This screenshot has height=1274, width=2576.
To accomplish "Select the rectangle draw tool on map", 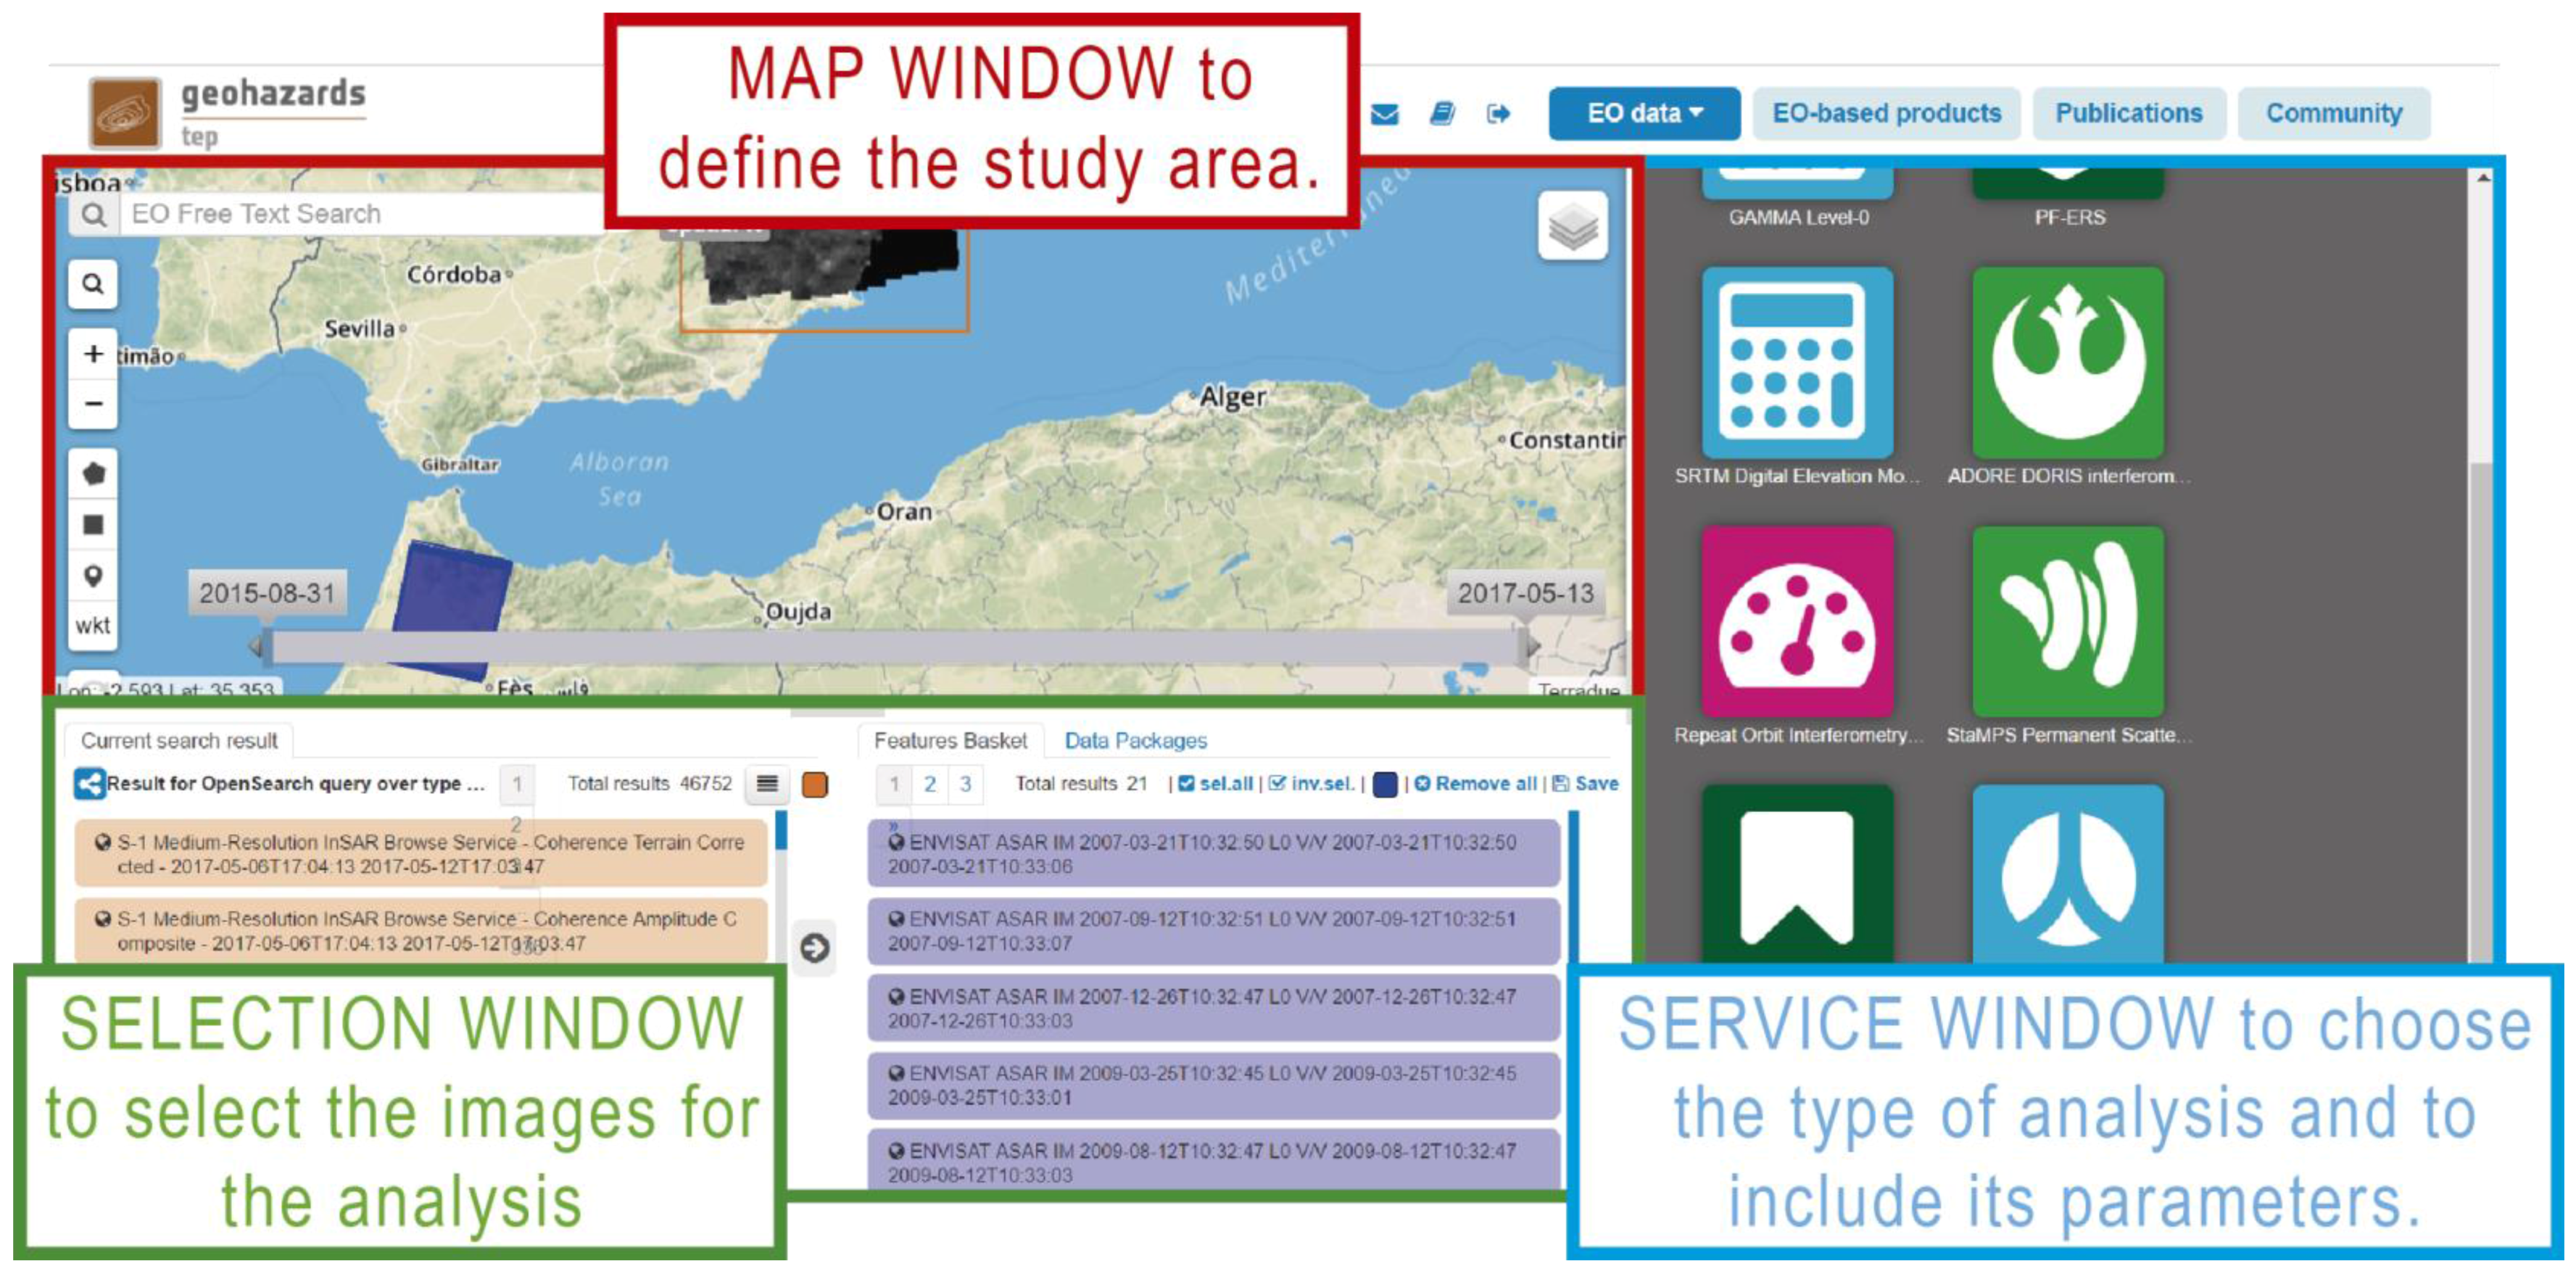I will tap(93, 524).
